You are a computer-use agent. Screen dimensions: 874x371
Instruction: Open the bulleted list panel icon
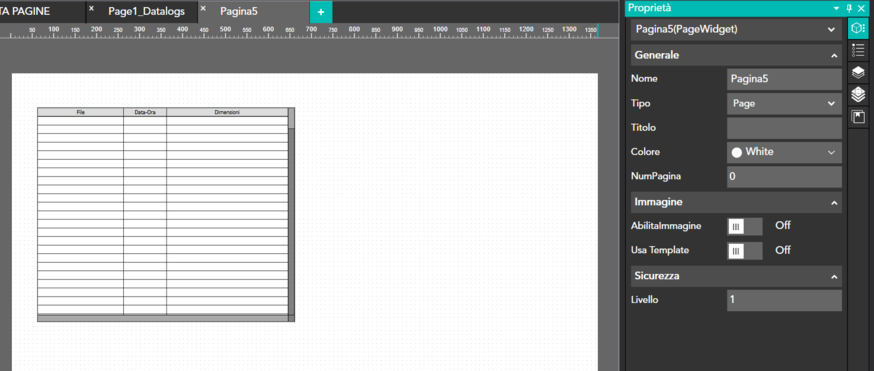pos(858,51)
